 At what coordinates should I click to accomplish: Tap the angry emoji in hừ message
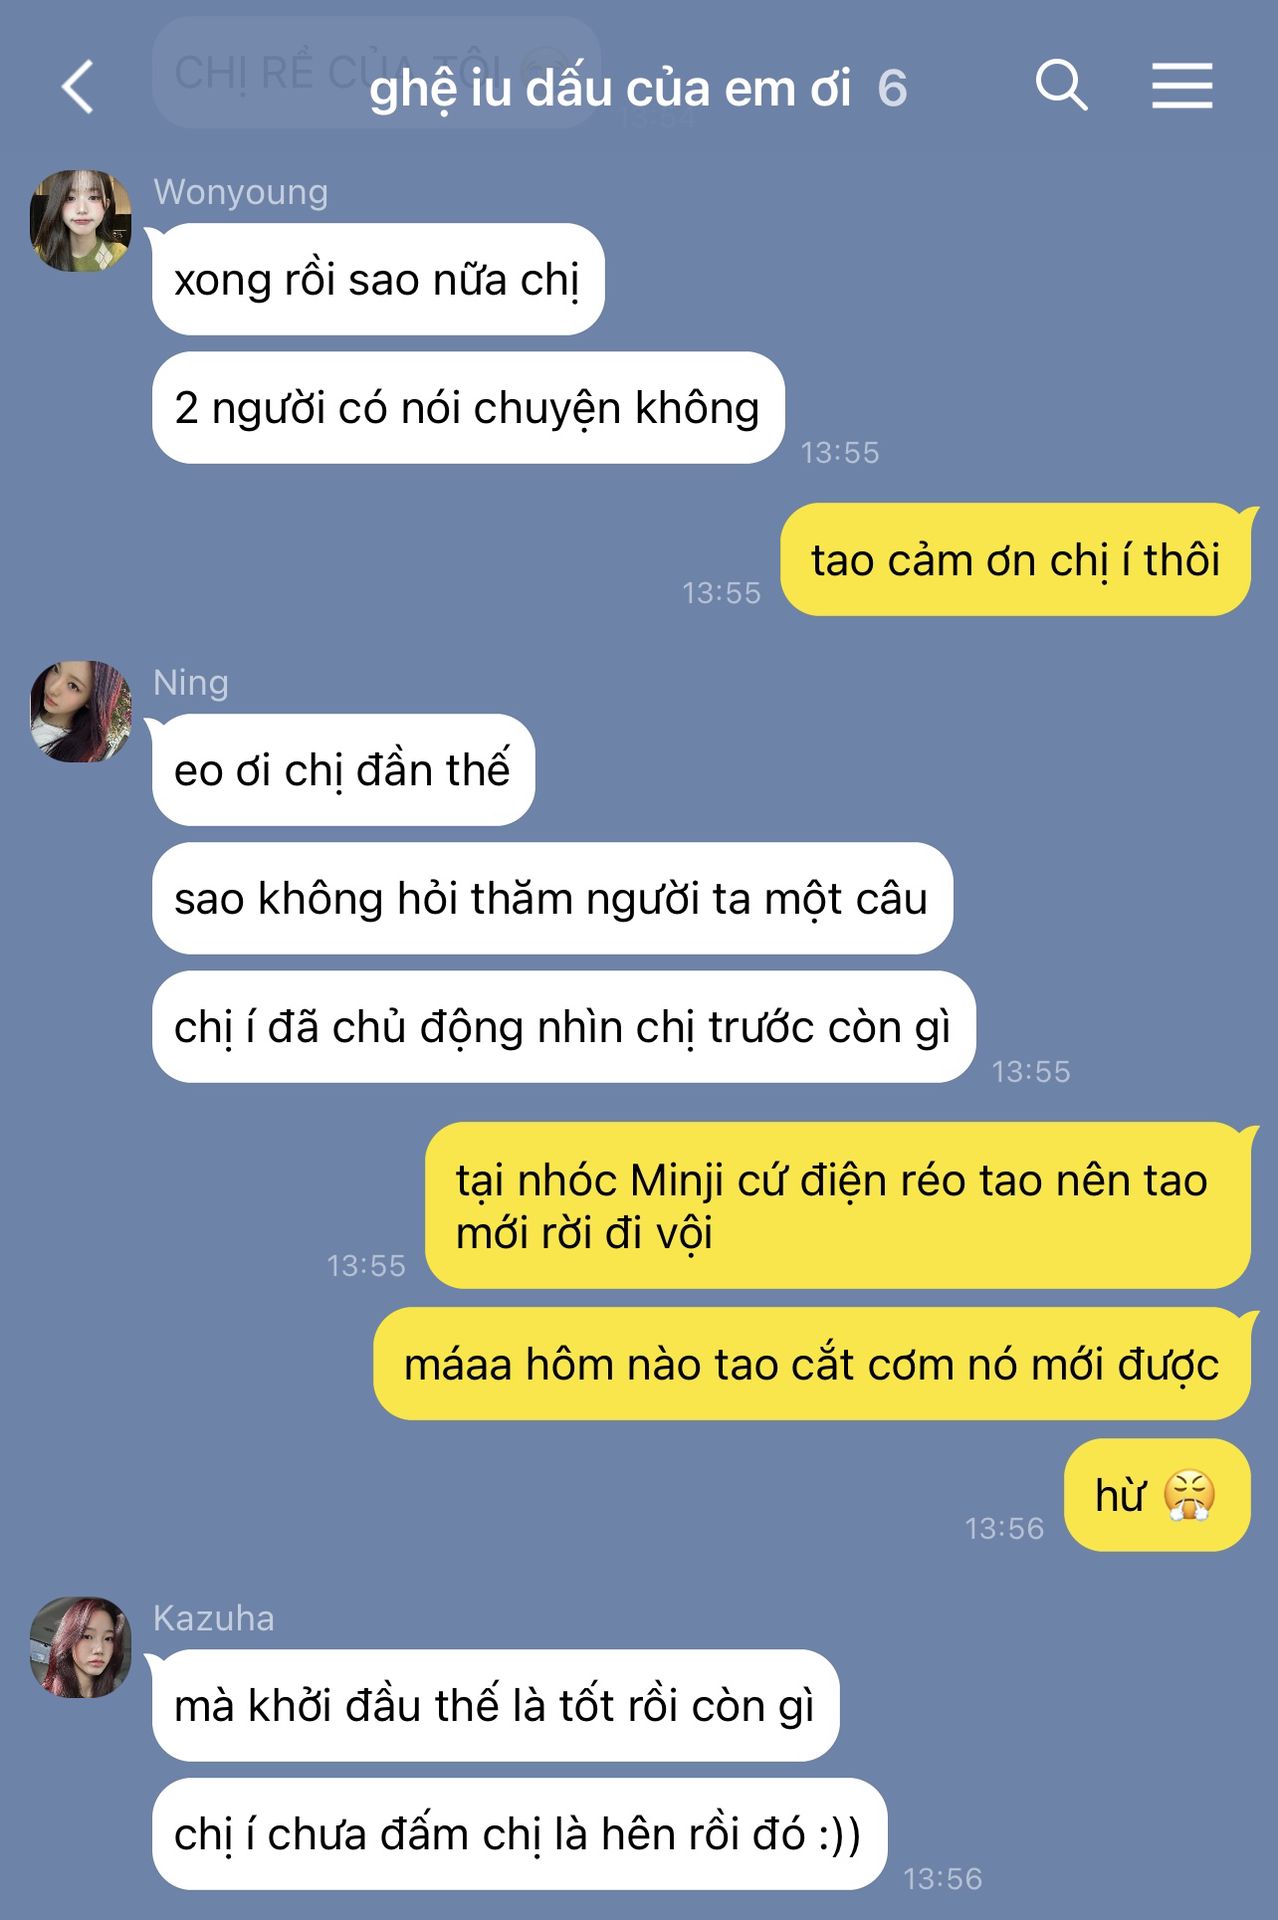click(x=1189, y=1496)
